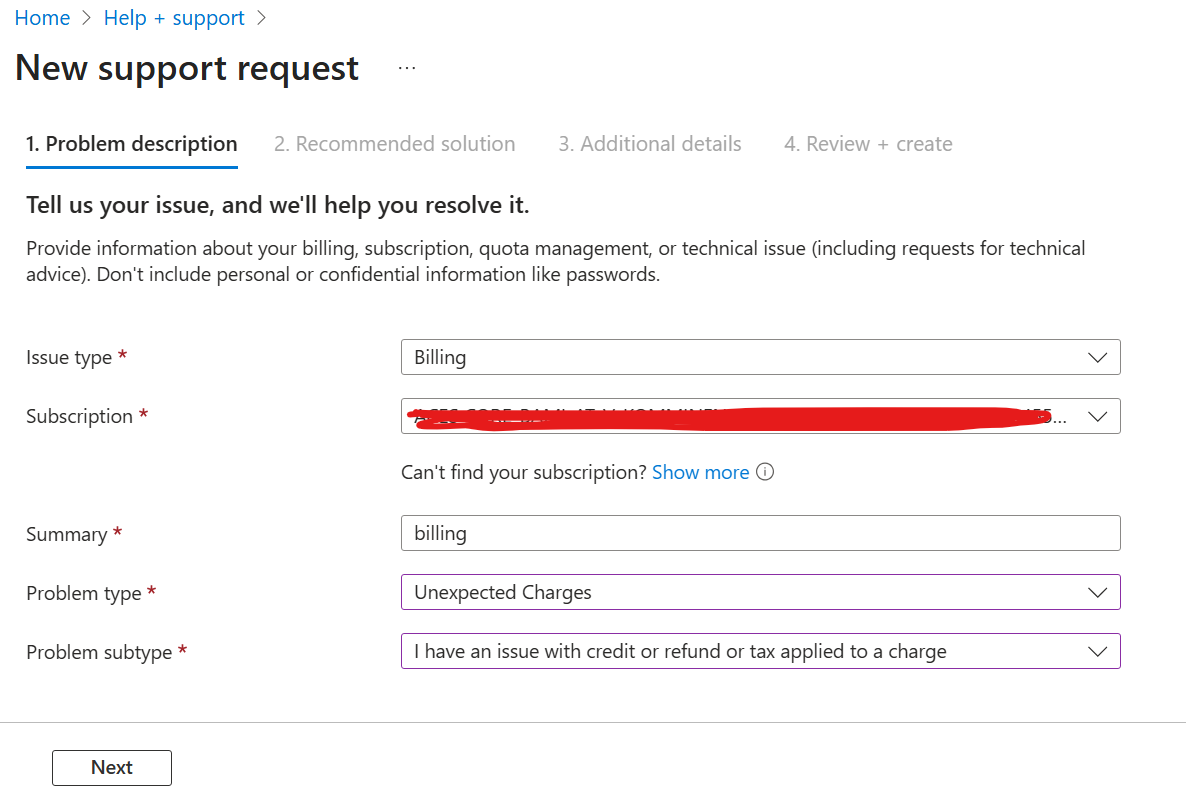Open the Review + create tab

coord(868,144)
